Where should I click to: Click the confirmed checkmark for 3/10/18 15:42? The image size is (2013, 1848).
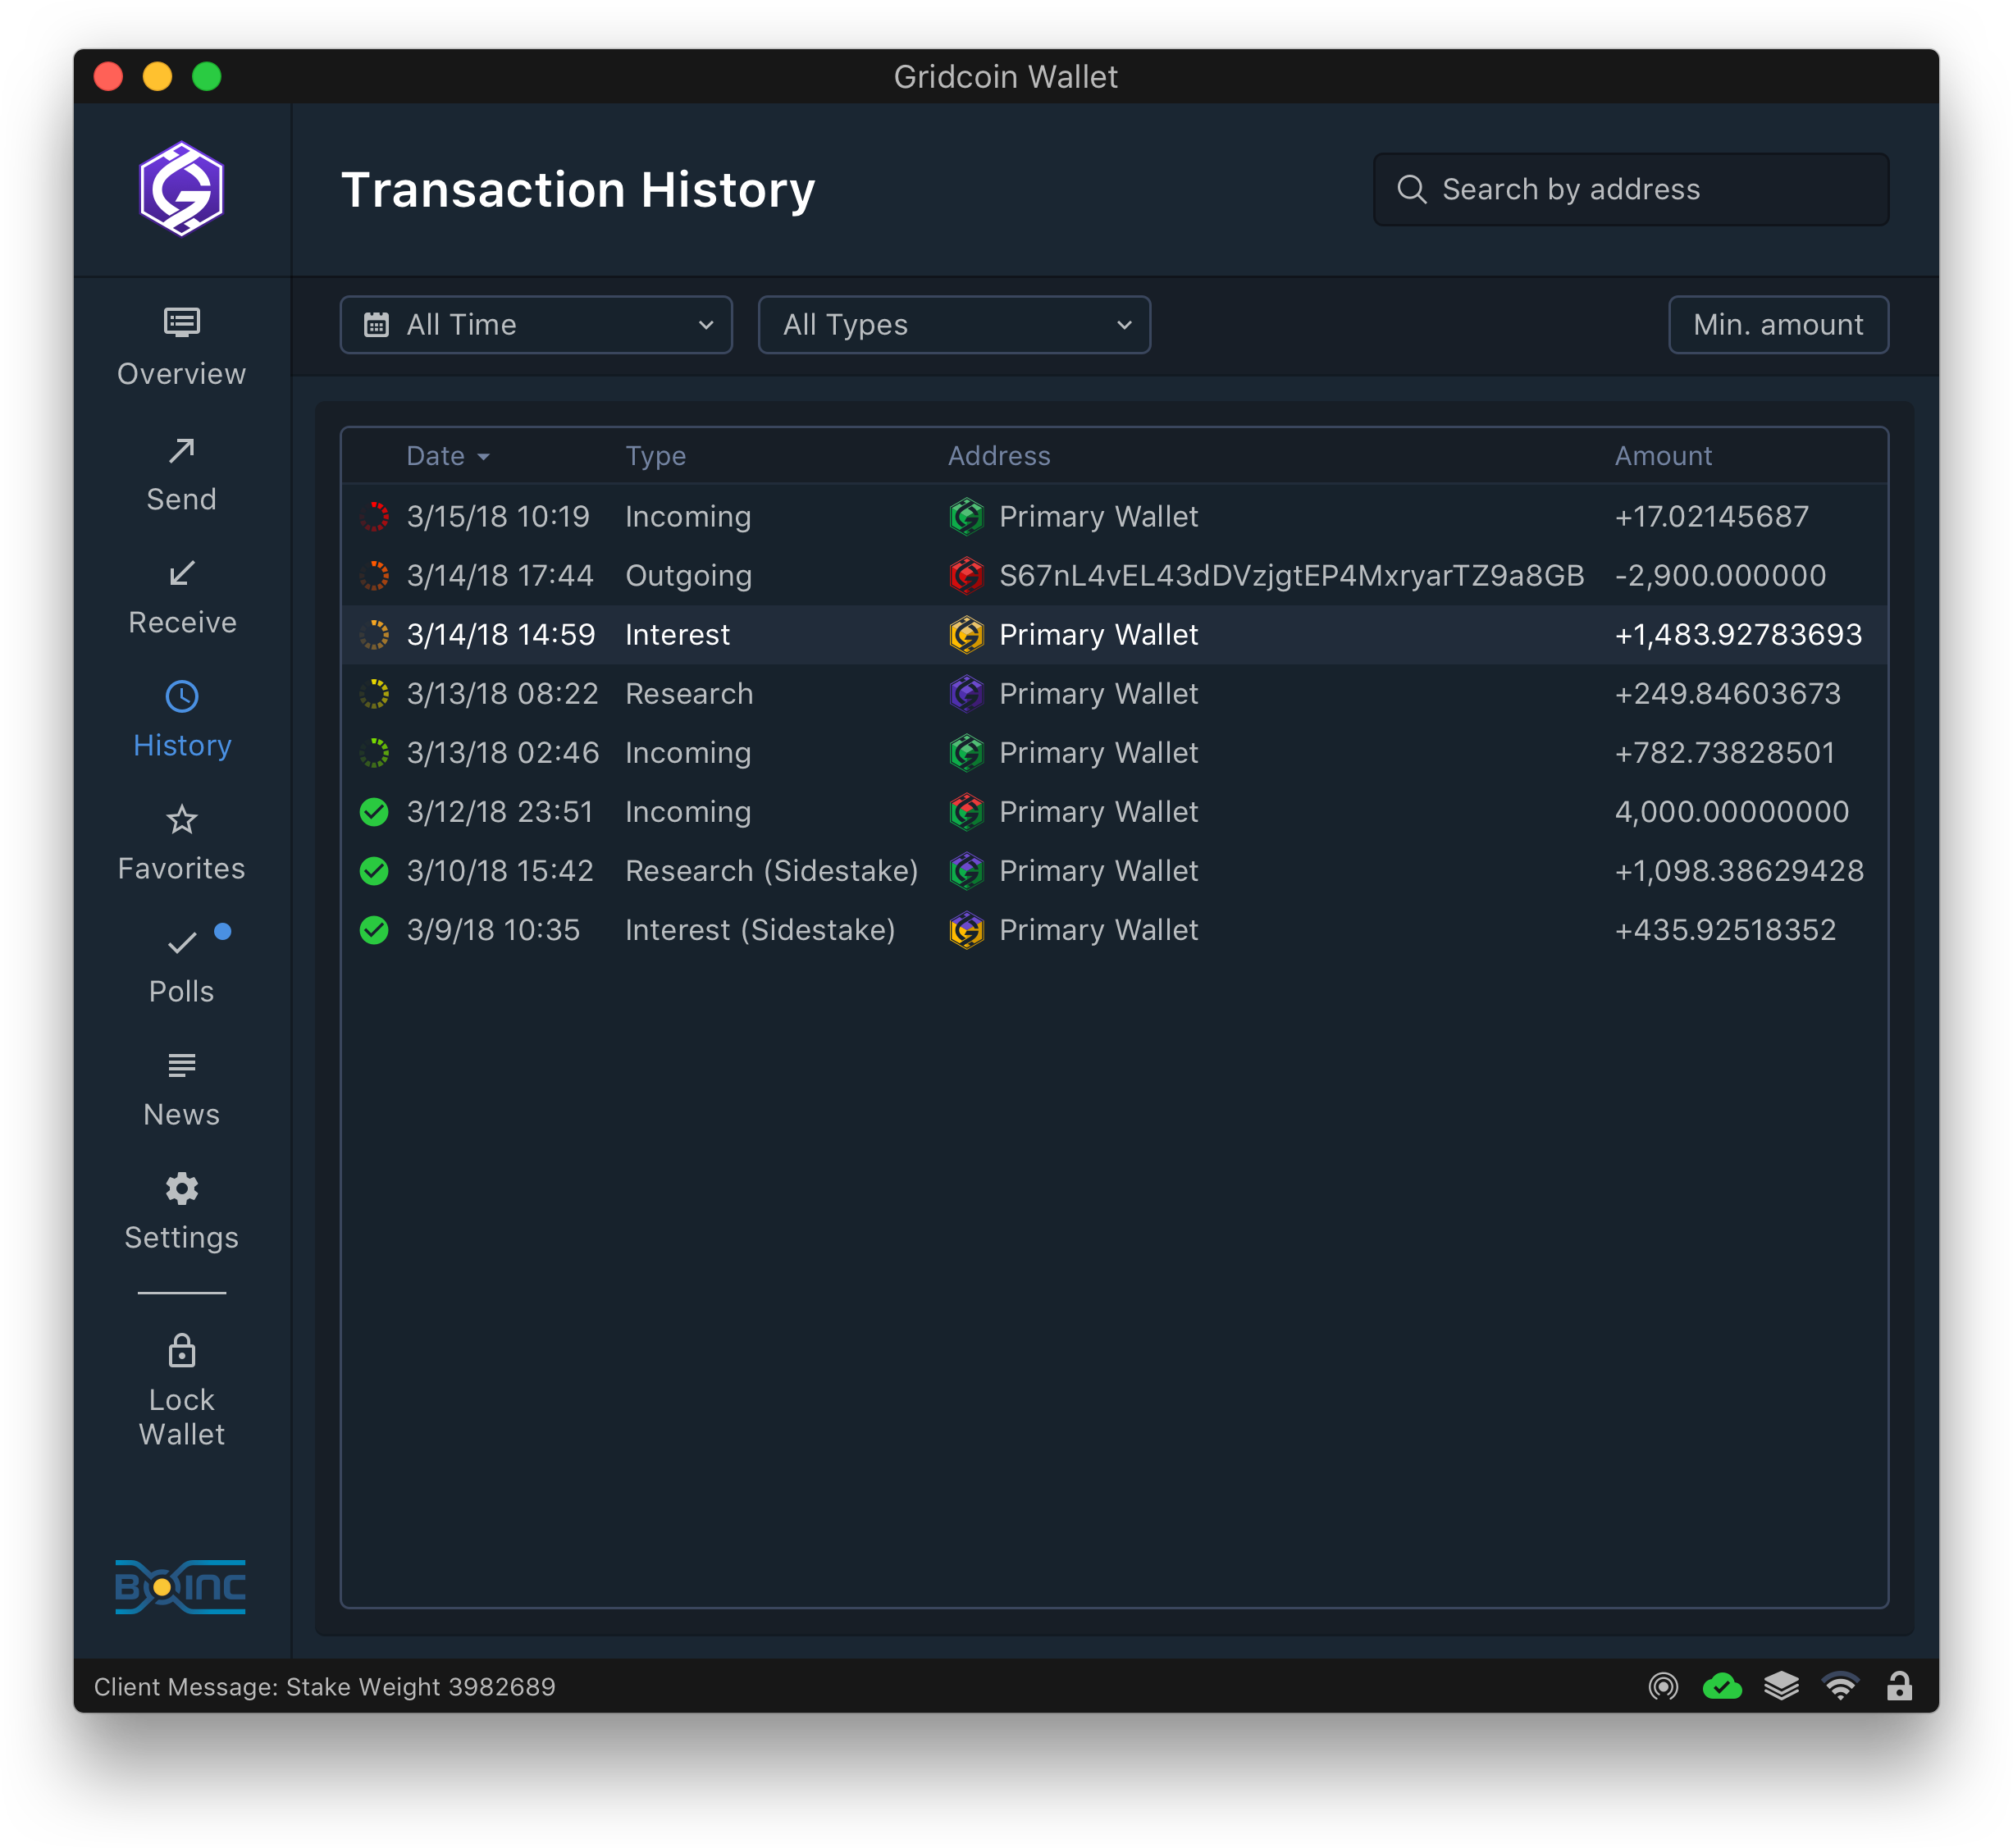374,871
